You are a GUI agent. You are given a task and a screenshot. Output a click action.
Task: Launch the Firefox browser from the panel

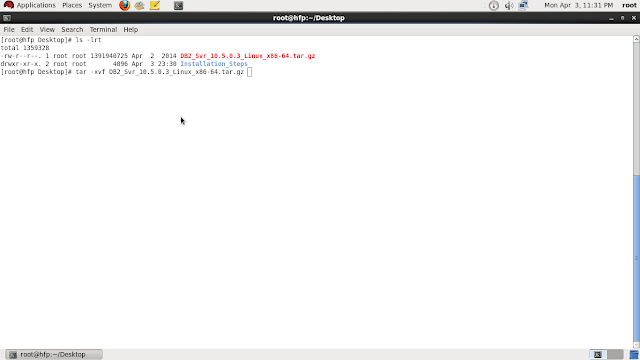[x=124, y=5]
